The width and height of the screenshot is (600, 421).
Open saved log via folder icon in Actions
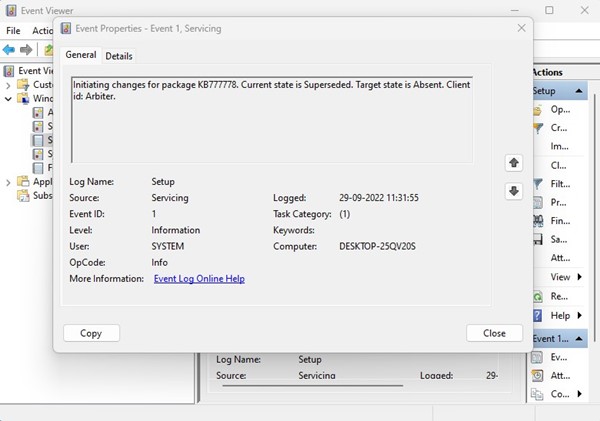[538, 109]
